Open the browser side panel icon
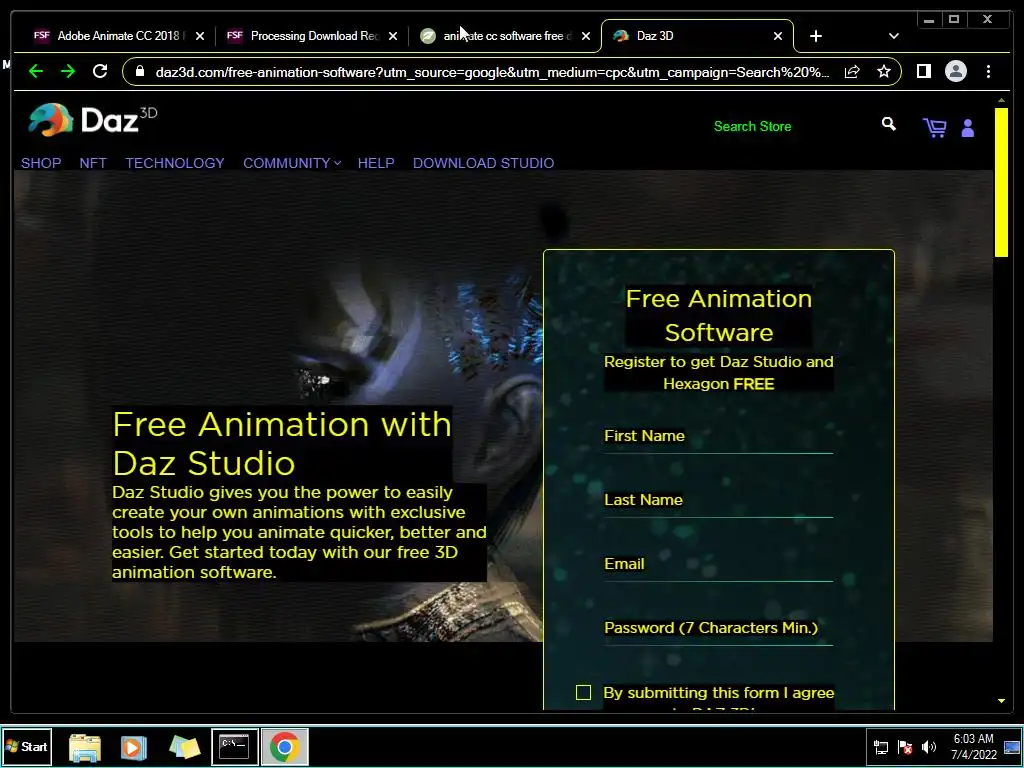The image size is (1024, 768). (x=923, y=71)
